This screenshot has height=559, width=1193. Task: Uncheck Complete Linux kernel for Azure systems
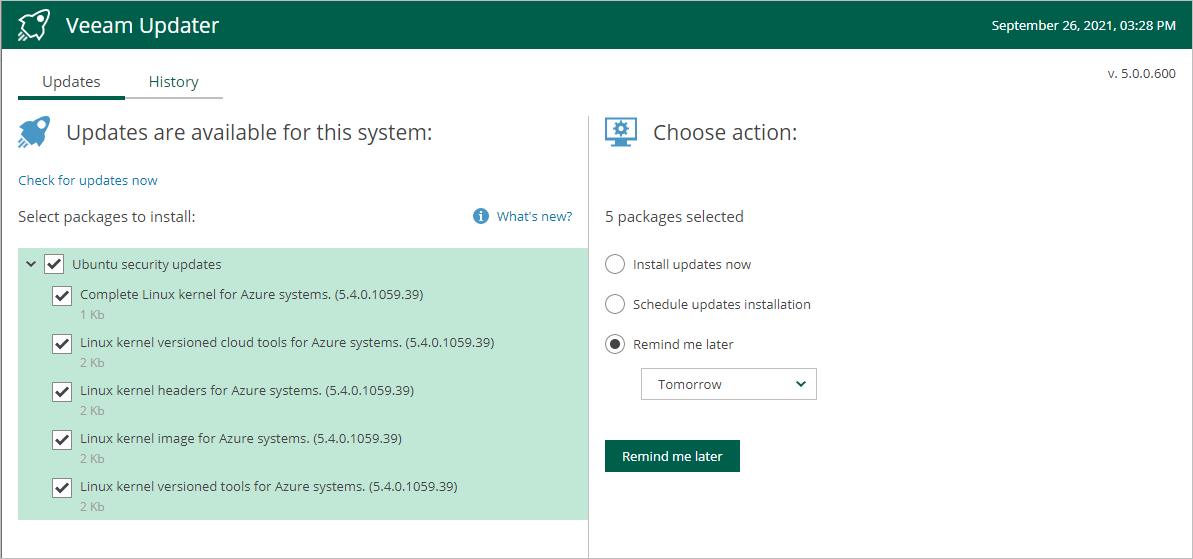tap(62, 296)
